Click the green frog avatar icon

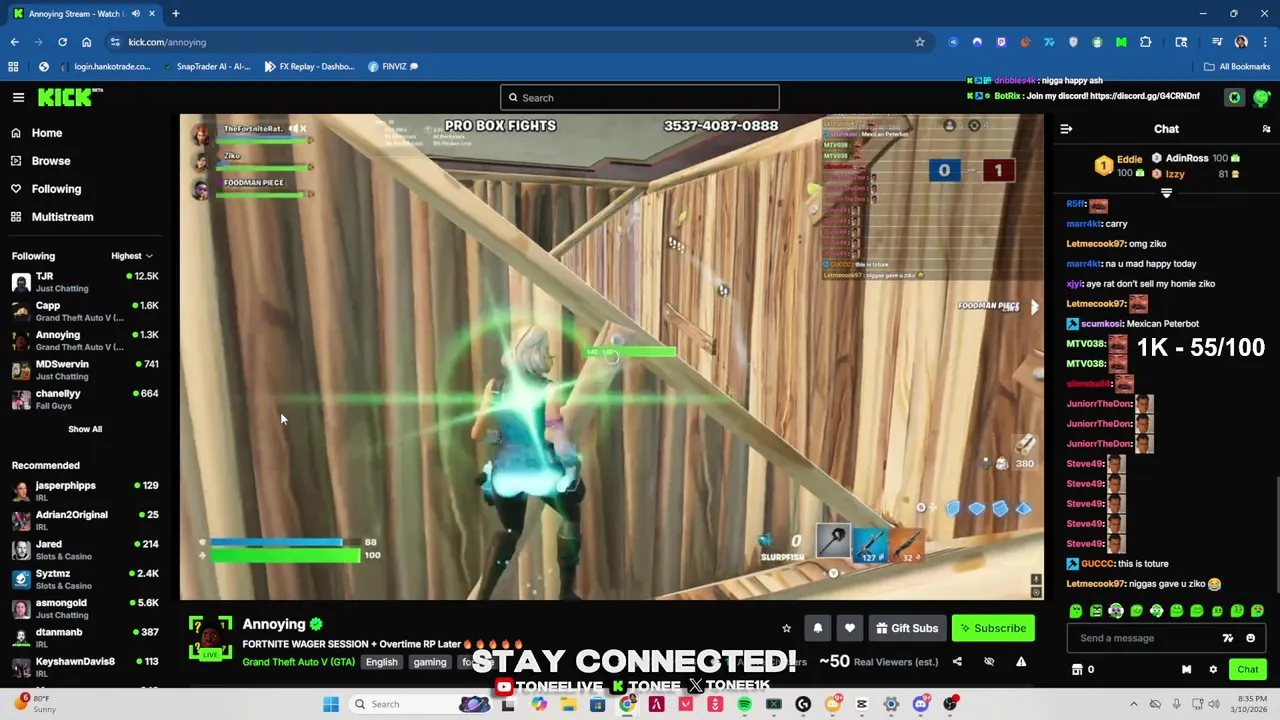point(1261,97)
